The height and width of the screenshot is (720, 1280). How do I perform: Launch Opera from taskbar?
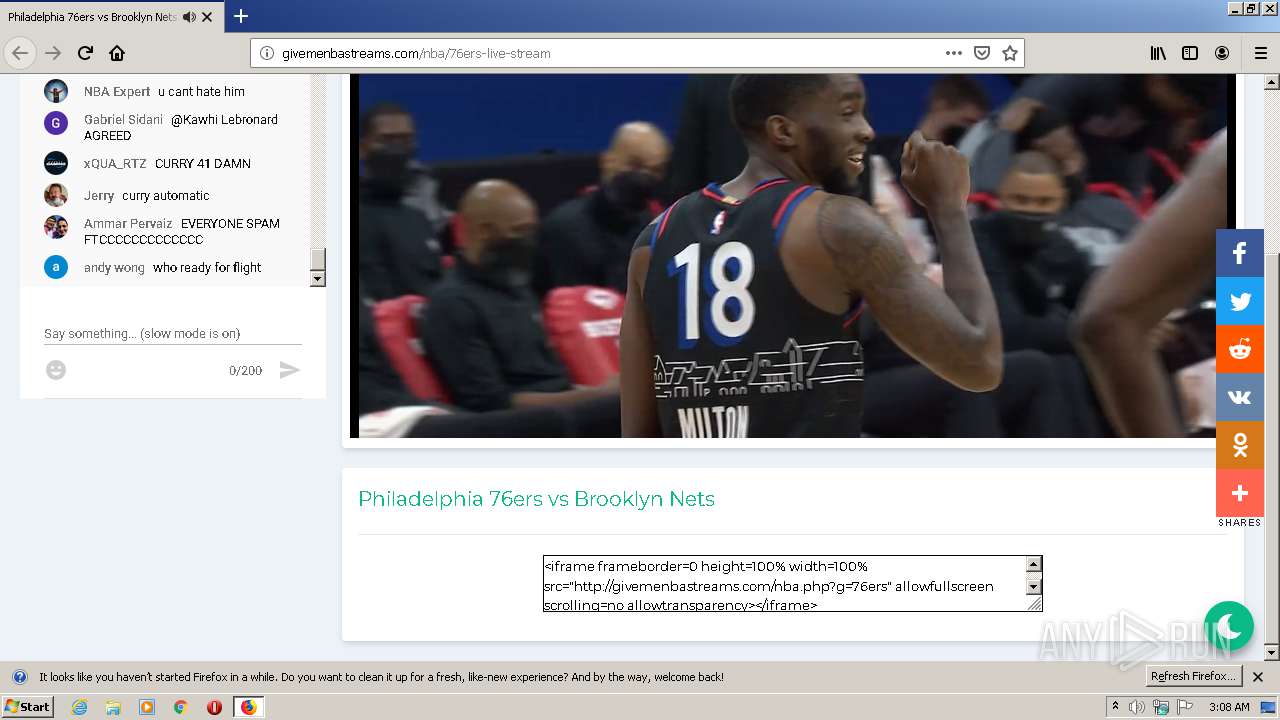point(214,707)
